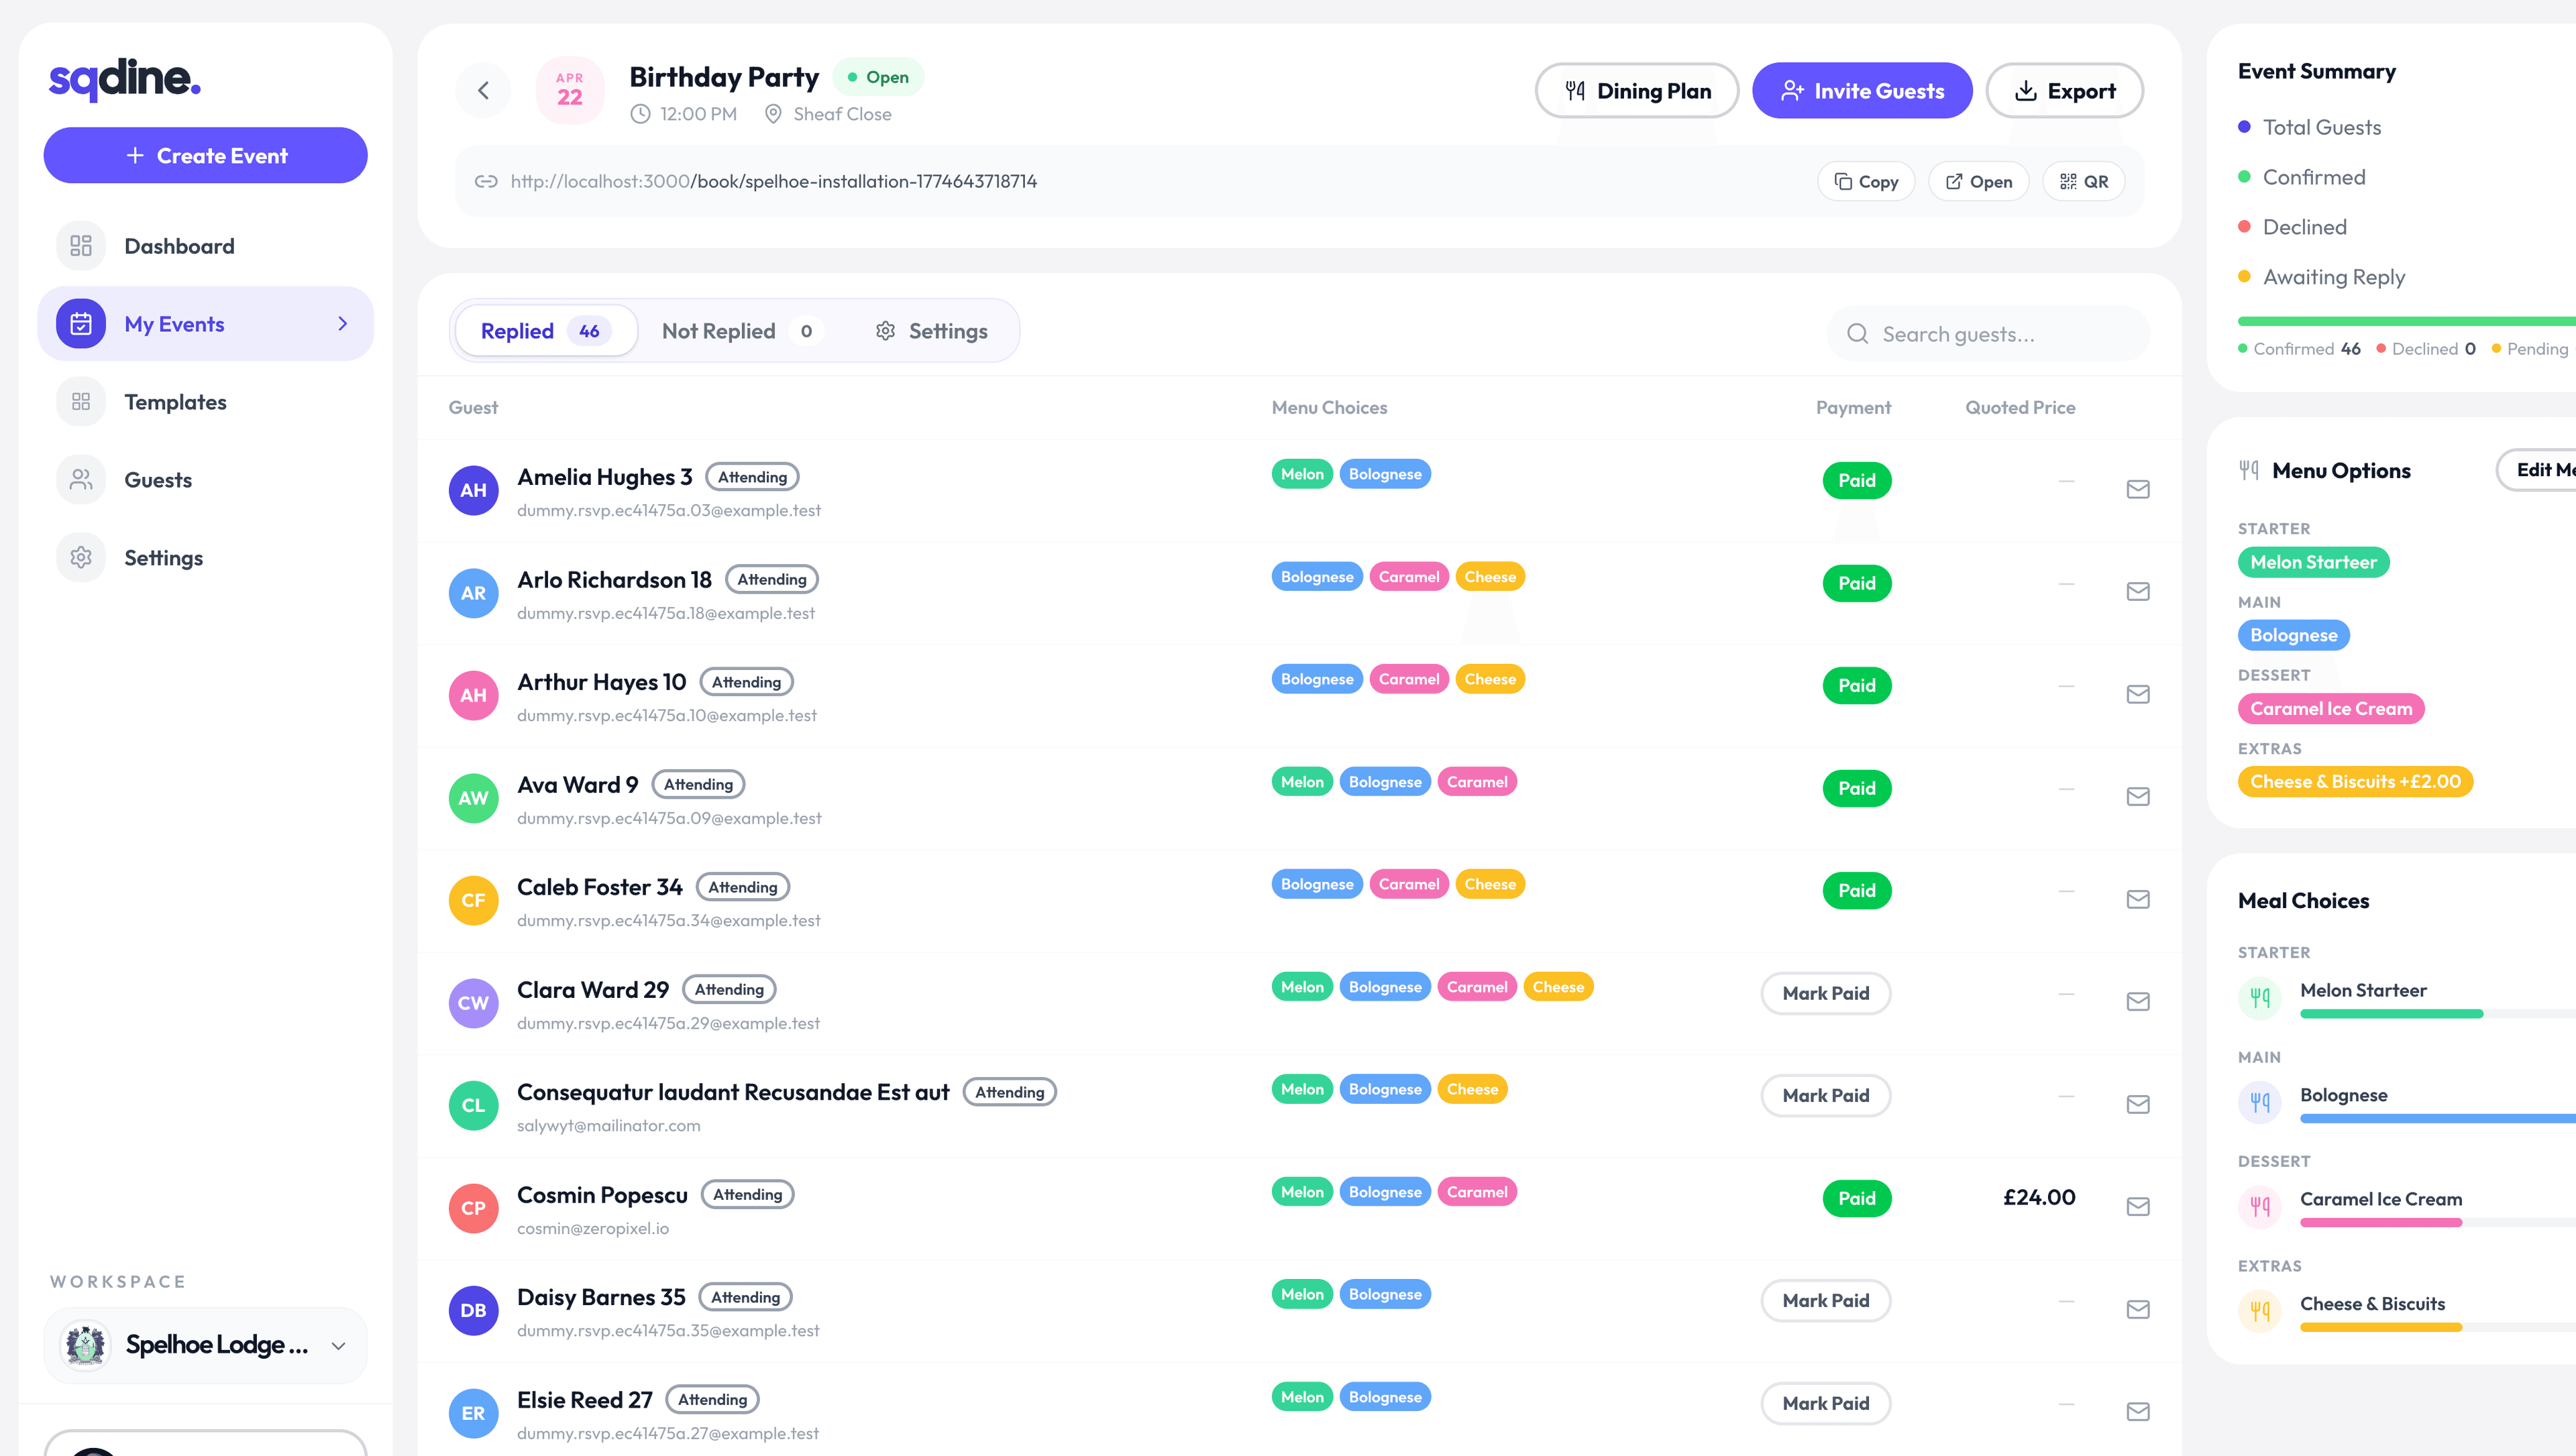Open Dashboard from the sidebar
2576x1456 pixels.
(x=179, y=246)
